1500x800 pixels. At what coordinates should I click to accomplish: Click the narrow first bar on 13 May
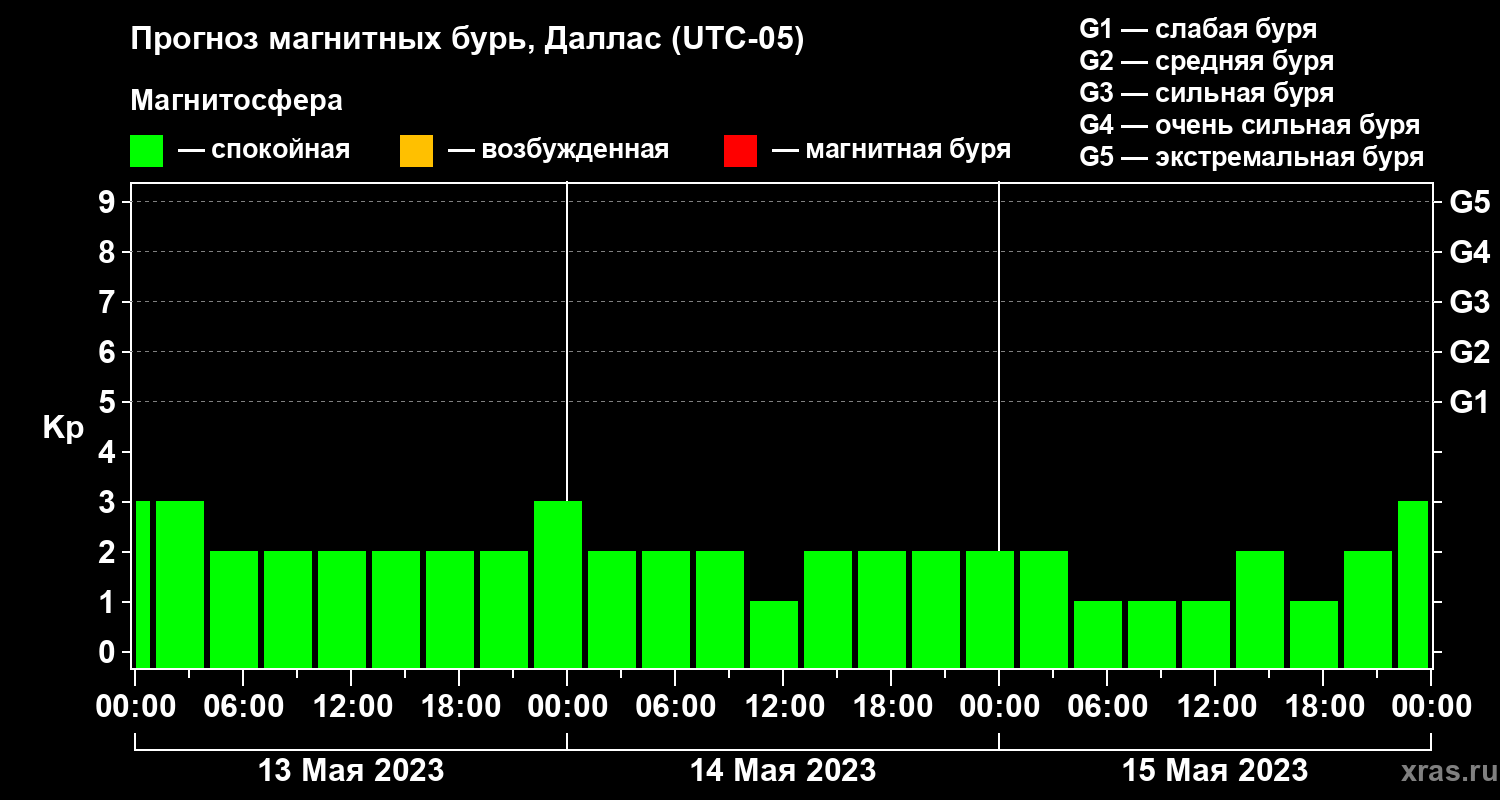point(142,584)
